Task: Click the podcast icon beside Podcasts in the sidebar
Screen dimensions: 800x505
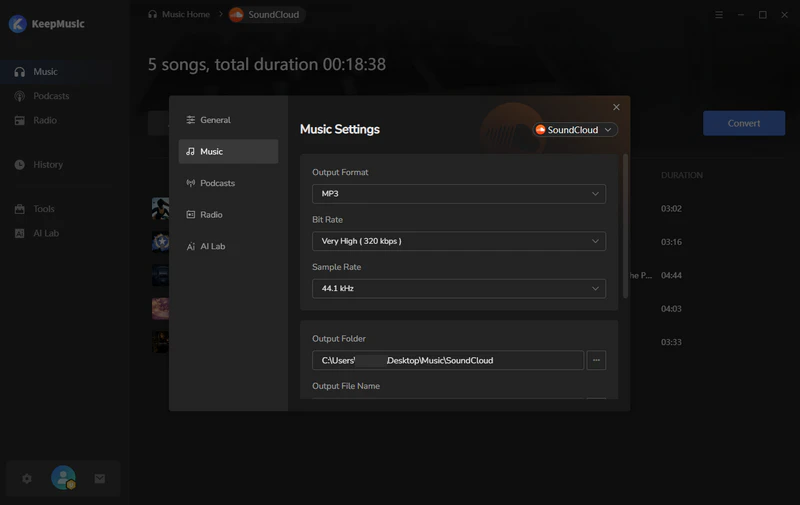Action: tap(19, 96)
